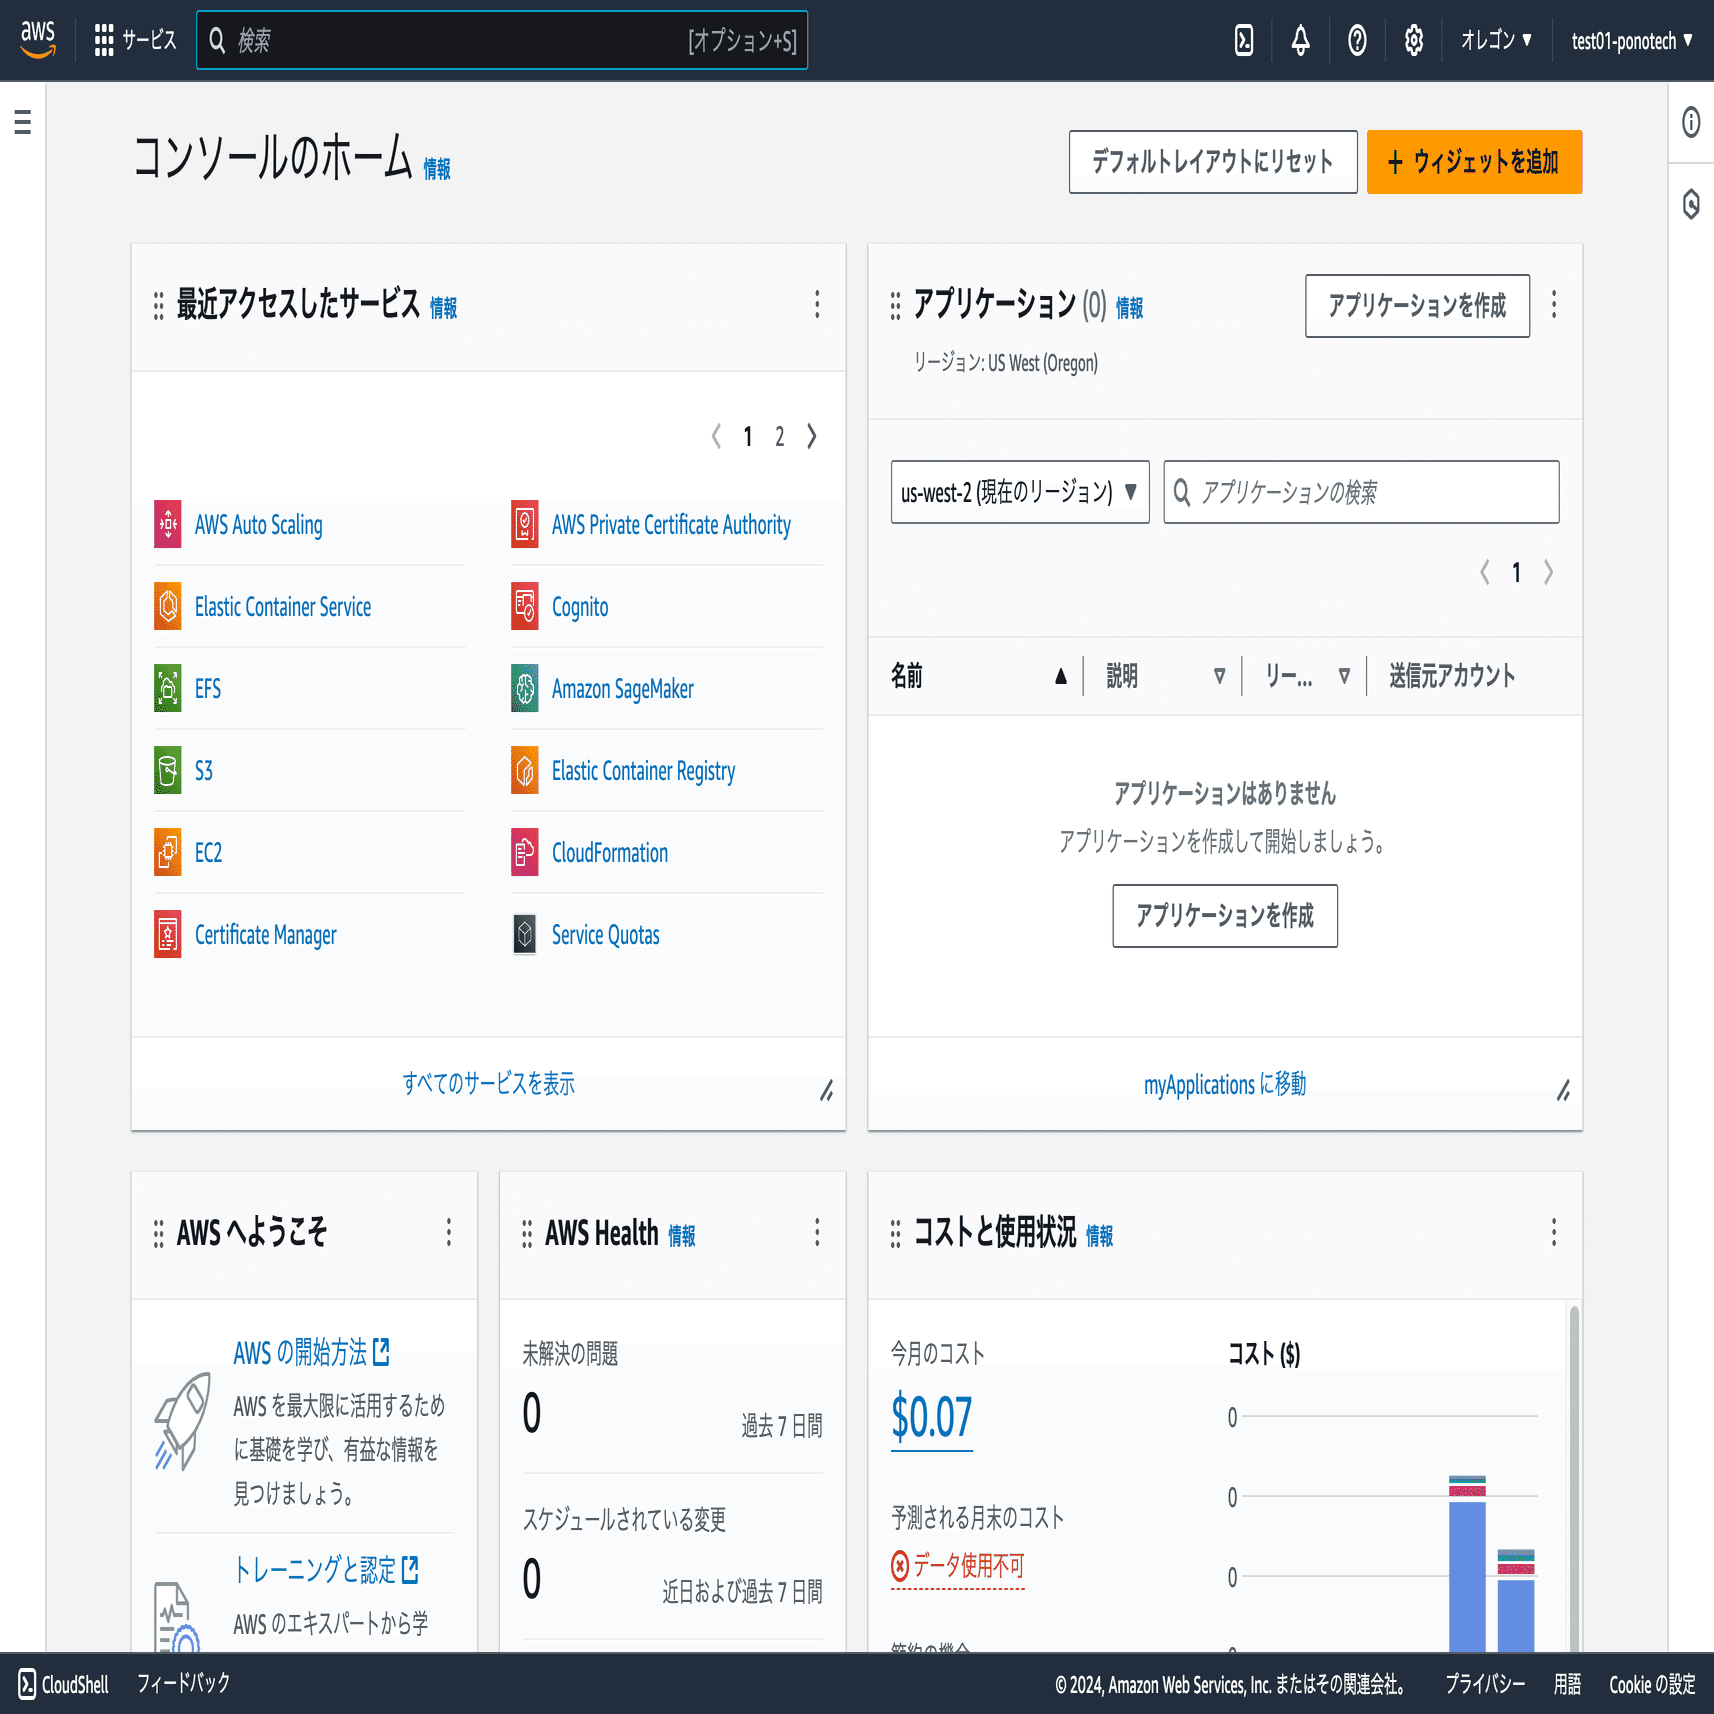
Task: Click ウィジェットを追加 button
Action: click(x=1474, y=162)
